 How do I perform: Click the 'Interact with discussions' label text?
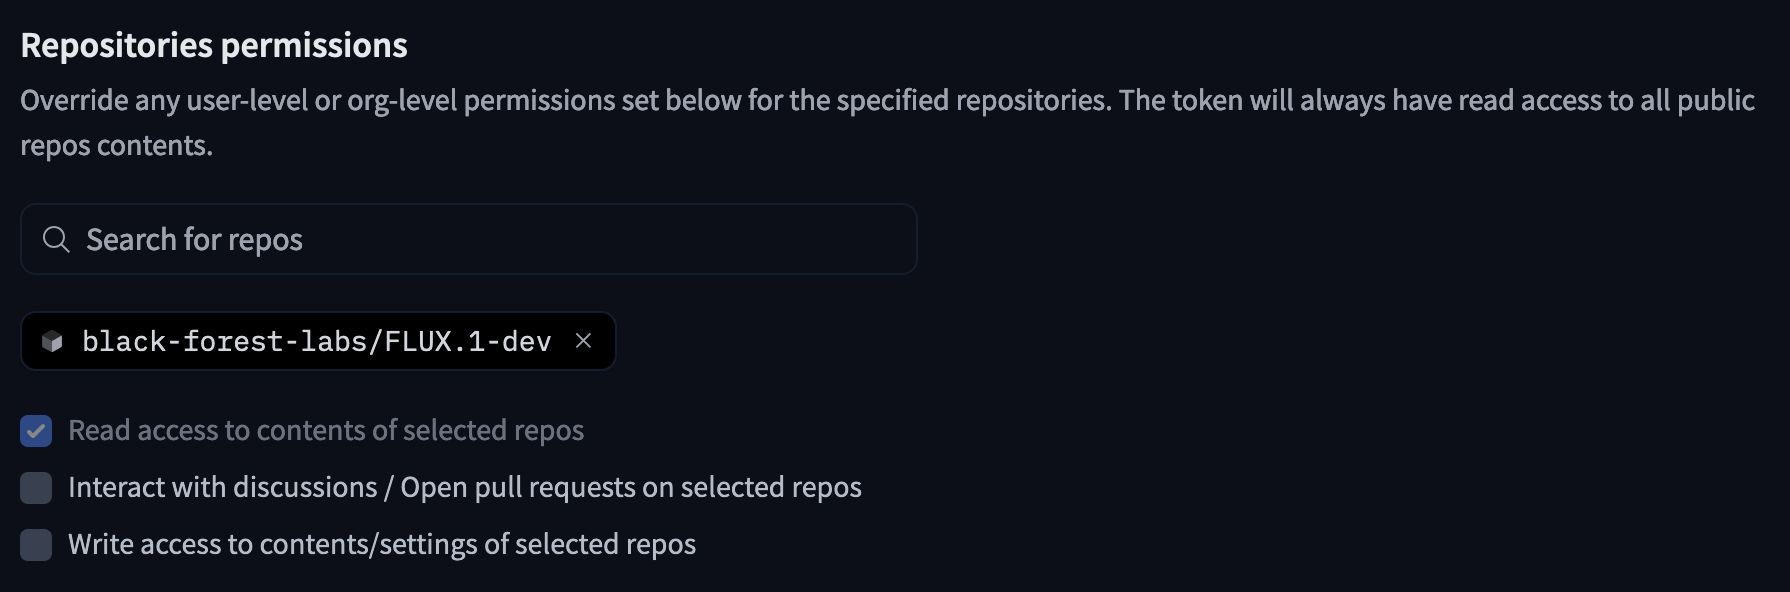[222, 488]
